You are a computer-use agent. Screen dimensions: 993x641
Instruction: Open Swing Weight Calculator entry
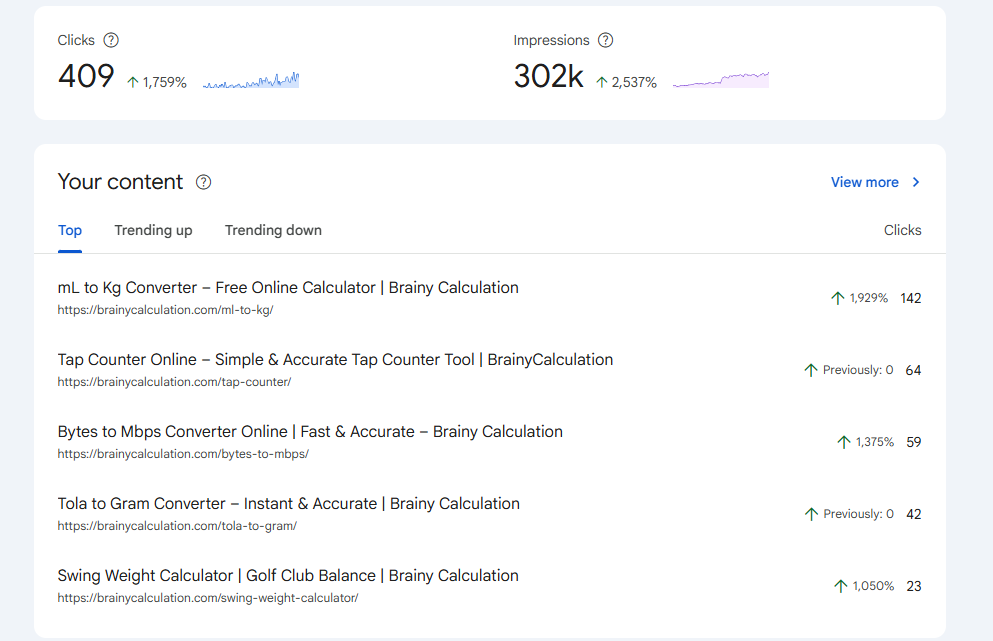coord(288,576)
